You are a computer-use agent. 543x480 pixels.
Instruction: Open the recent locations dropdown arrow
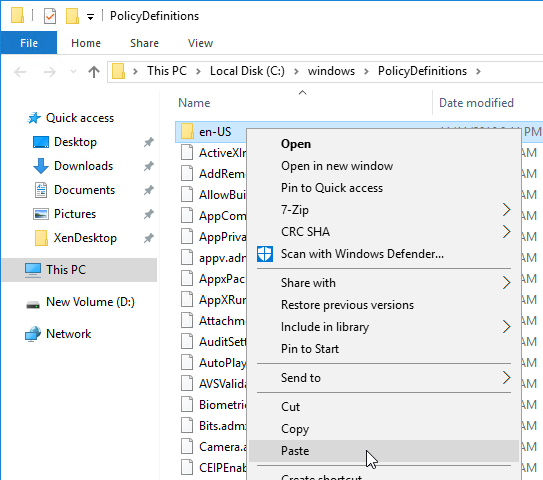73,72
